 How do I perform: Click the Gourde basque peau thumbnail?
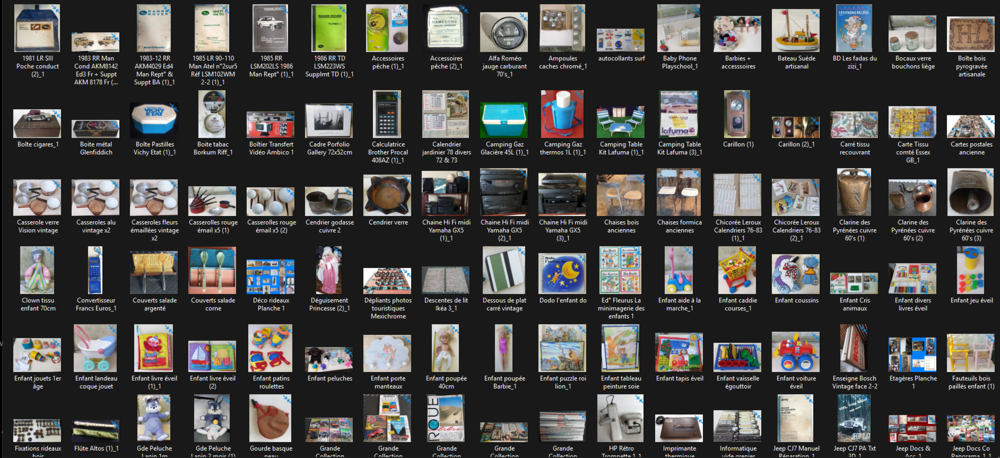[270, 418]
